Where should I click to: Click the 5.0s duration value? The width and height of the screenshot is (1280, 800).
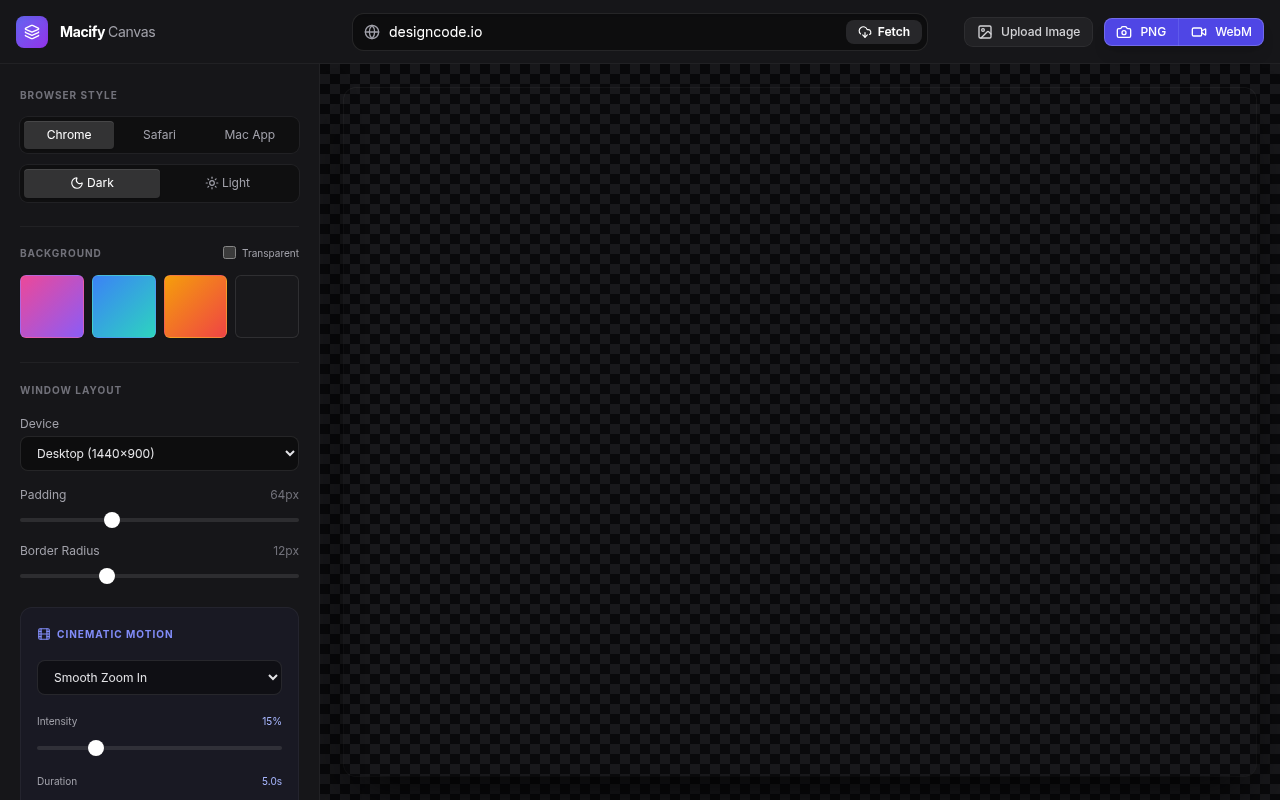click(x=272, y=781)
